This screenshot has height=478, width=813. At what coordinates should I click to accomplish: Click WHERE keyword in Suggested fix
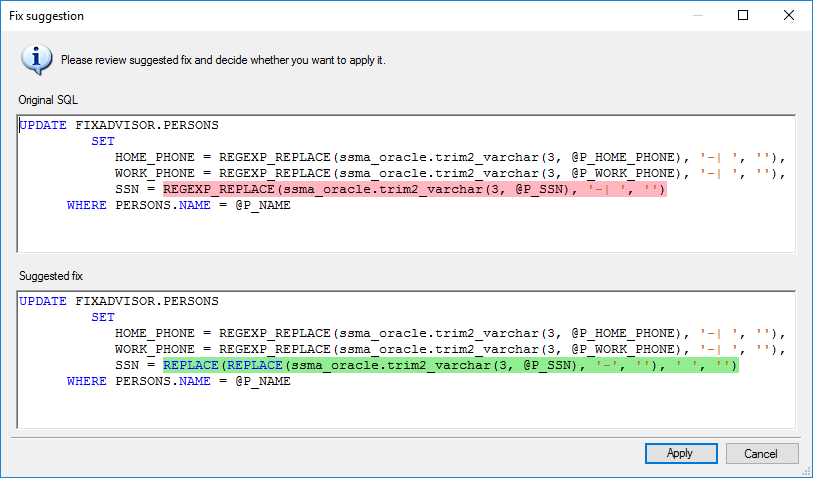(x=87, y=381)
